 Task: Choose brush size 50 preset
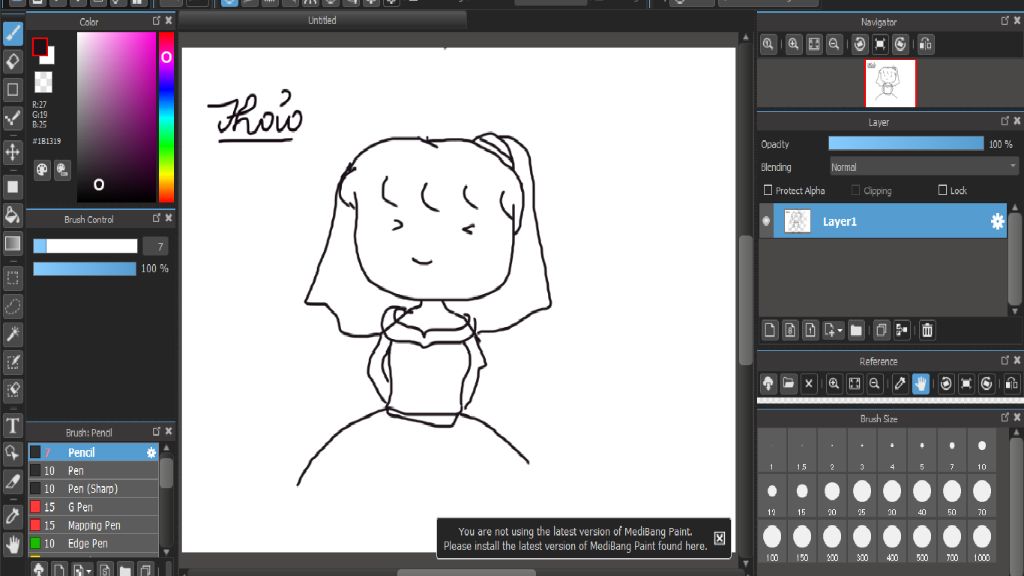(952, 496)
